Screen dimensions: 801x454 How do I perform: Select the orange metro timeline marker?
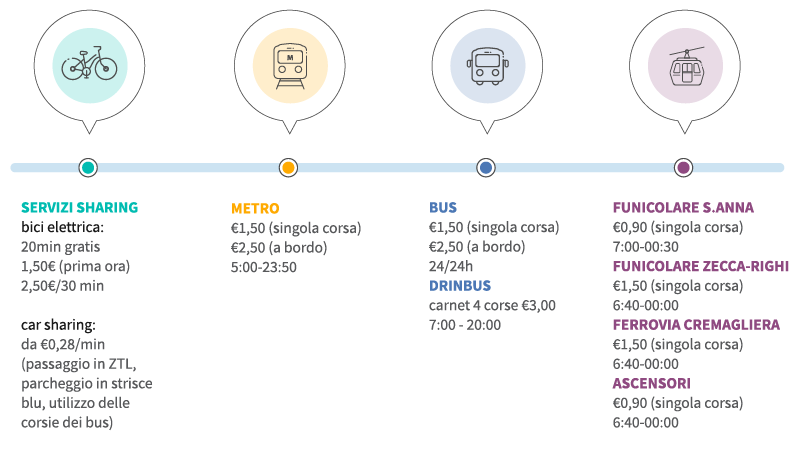pyautogui.click(x=288, y=168)
